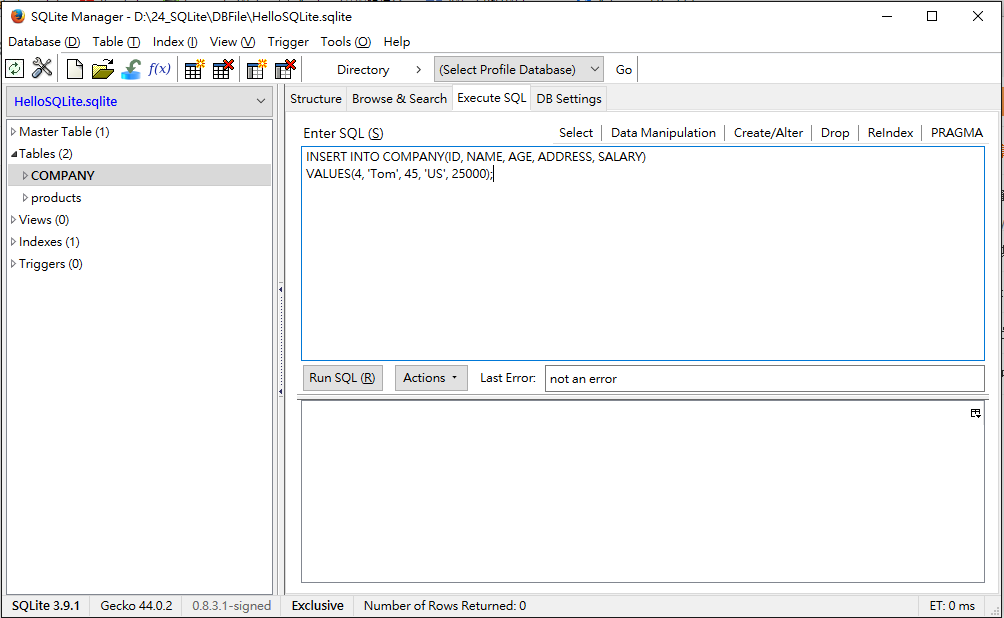The image size is (1004, 618).
Task: Switch to DB Settings tab
Action: click(569, 99)
